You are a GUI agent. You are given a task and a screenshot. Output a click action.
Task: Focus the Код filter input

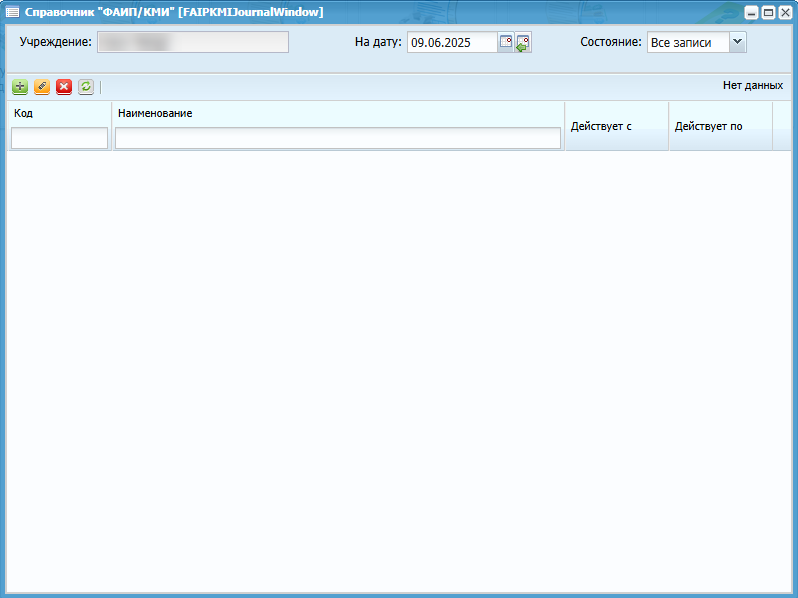point(59,138)
